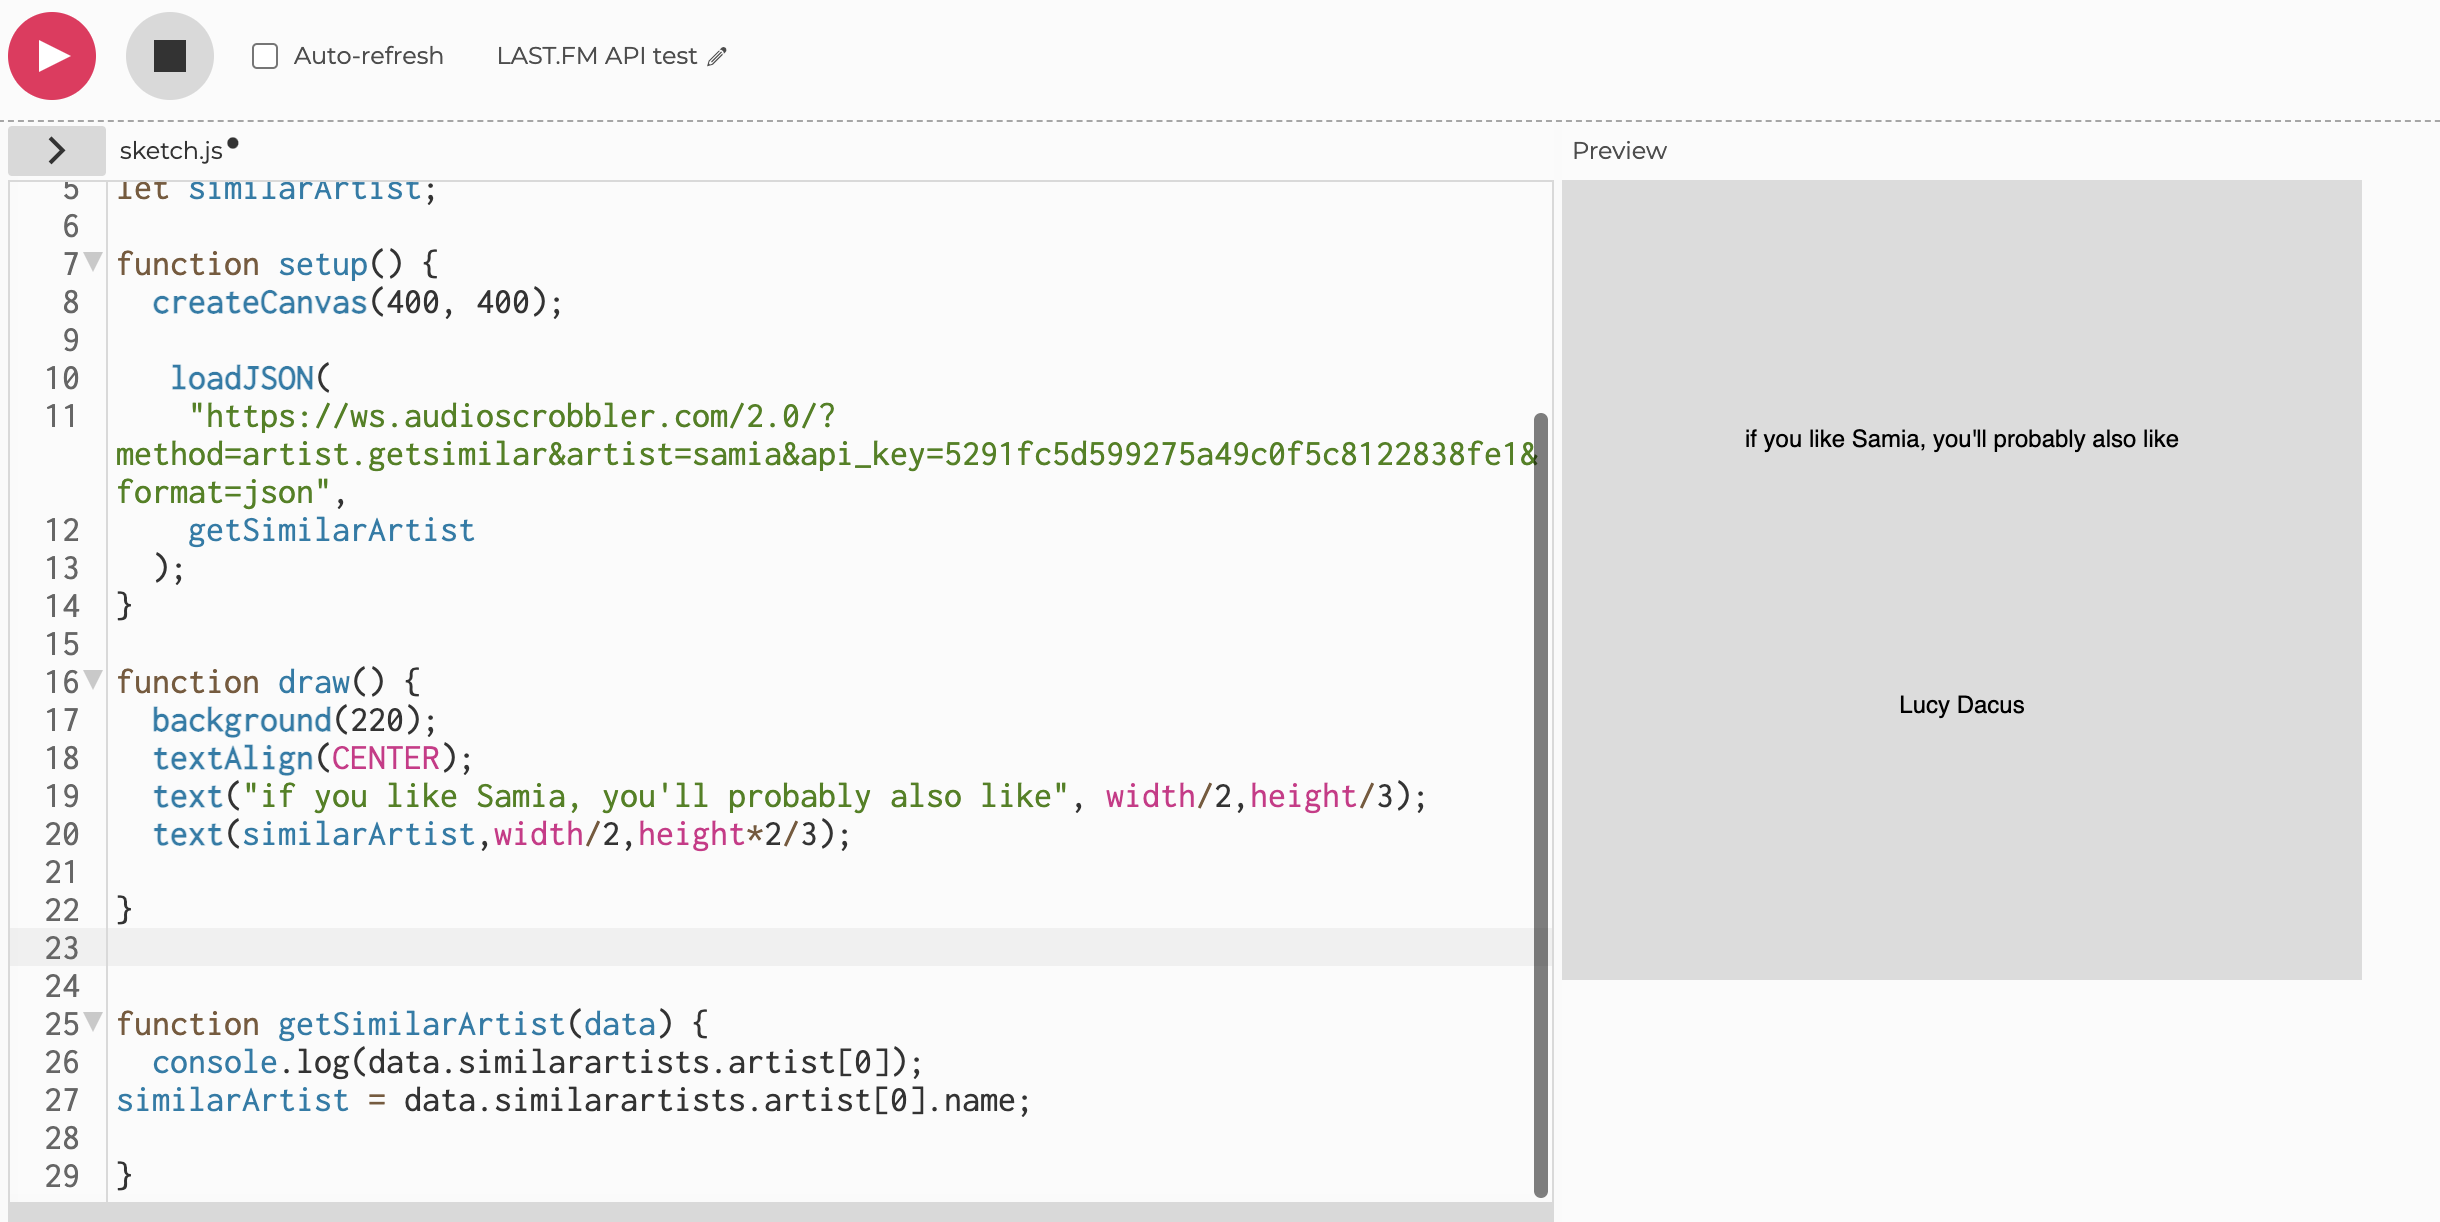Expand the file sidebar chevron
The height and width of the screenshot is (1222, 2440).
[57, 151]
